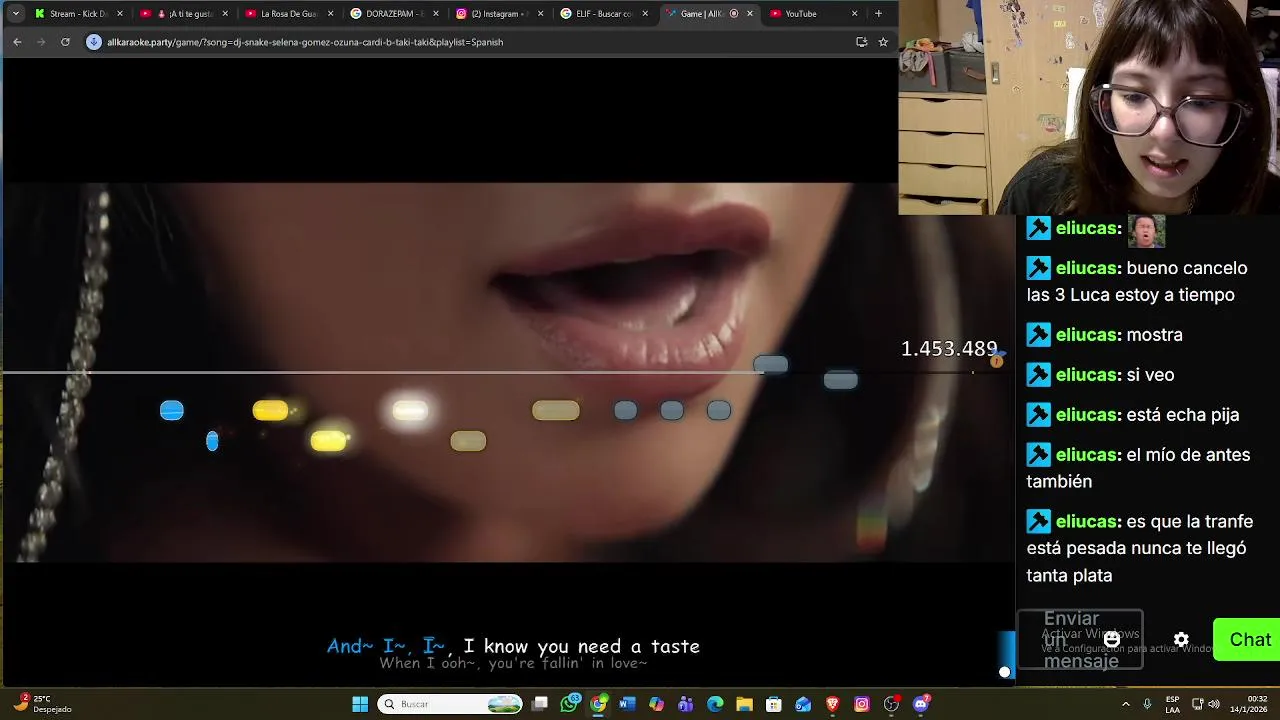Open the emoji picker in chat
This screenshot has width=1280, height=720.
click(1112, 640)
